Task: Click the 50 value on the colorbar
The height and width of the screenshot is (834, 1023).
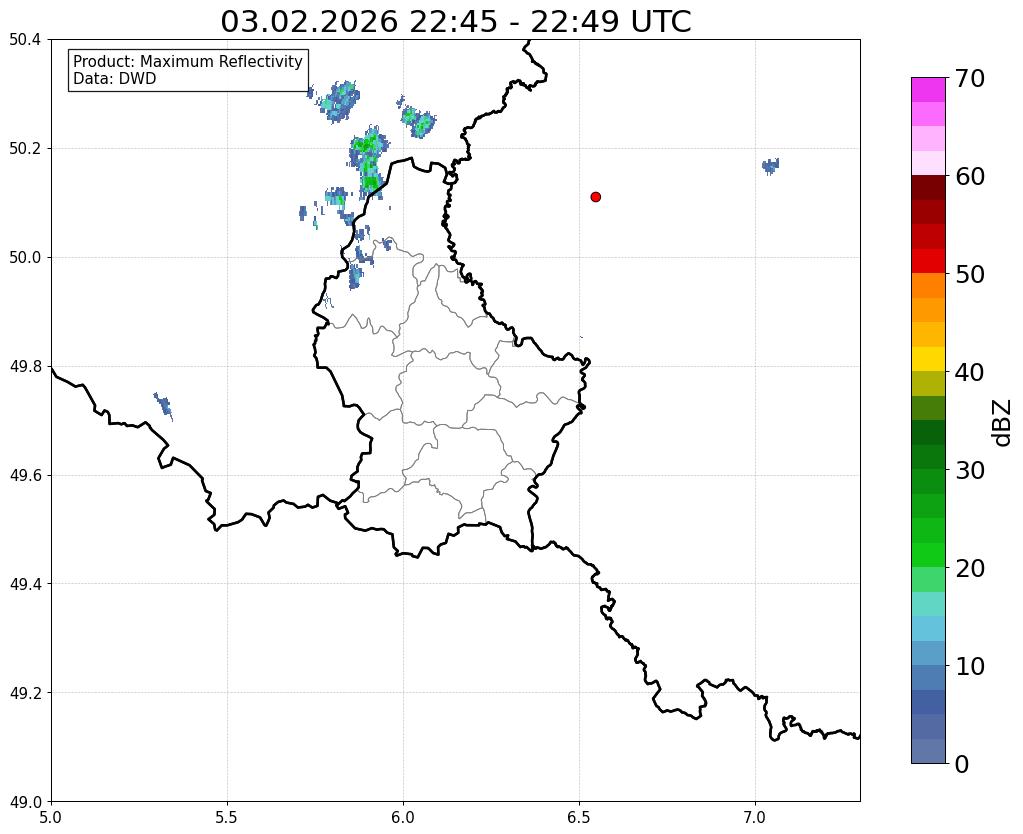Action: [970, 274]
